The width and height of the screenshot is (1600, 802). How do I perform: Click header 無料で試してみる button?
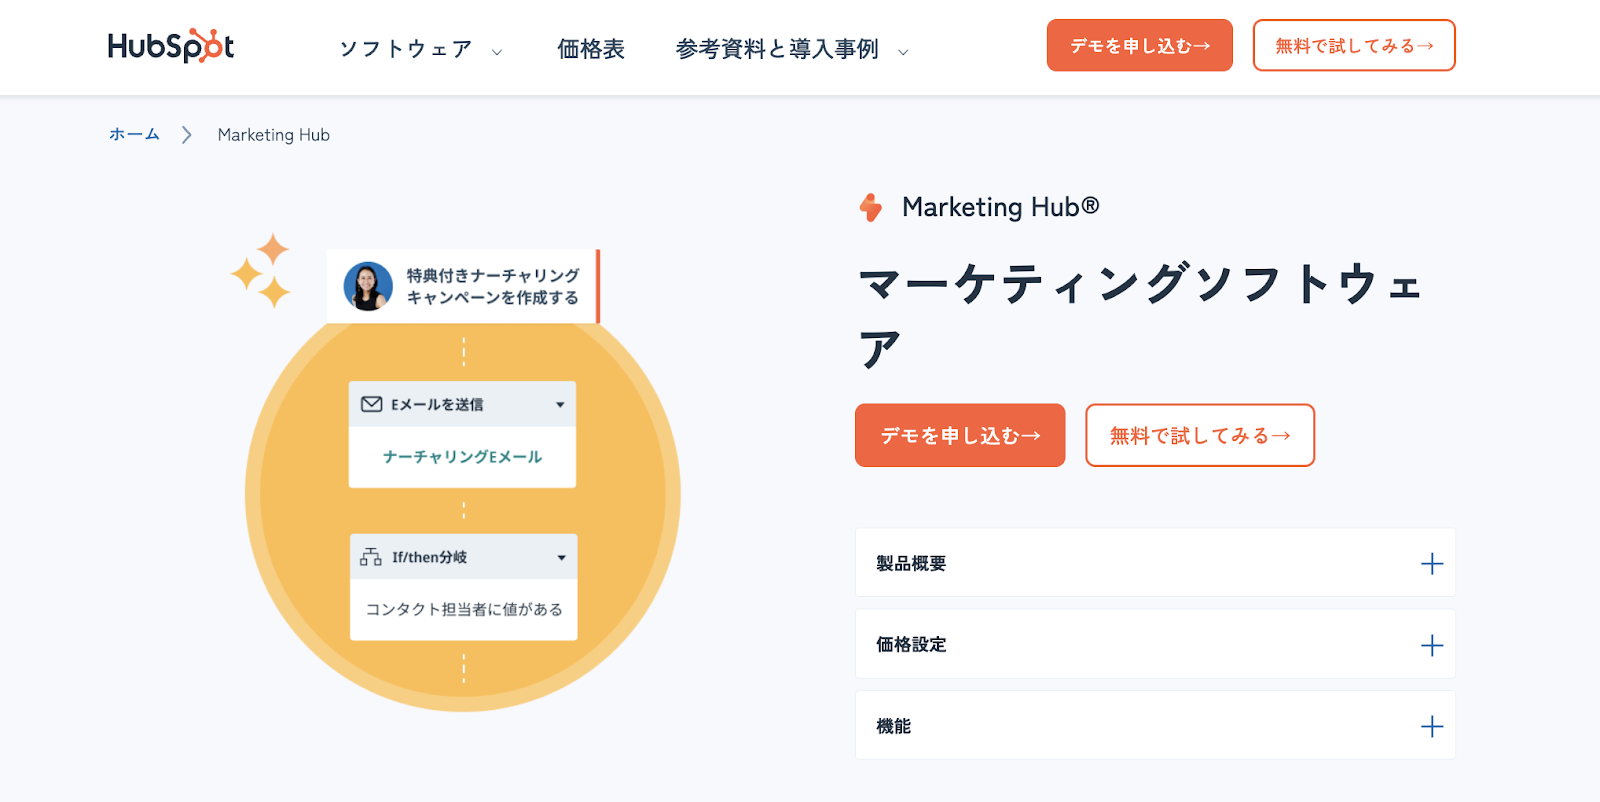1354,45
